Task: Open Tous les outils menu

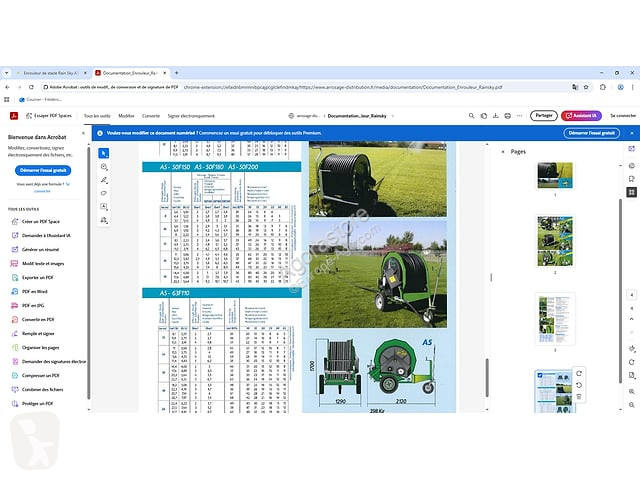Action: 97,116
